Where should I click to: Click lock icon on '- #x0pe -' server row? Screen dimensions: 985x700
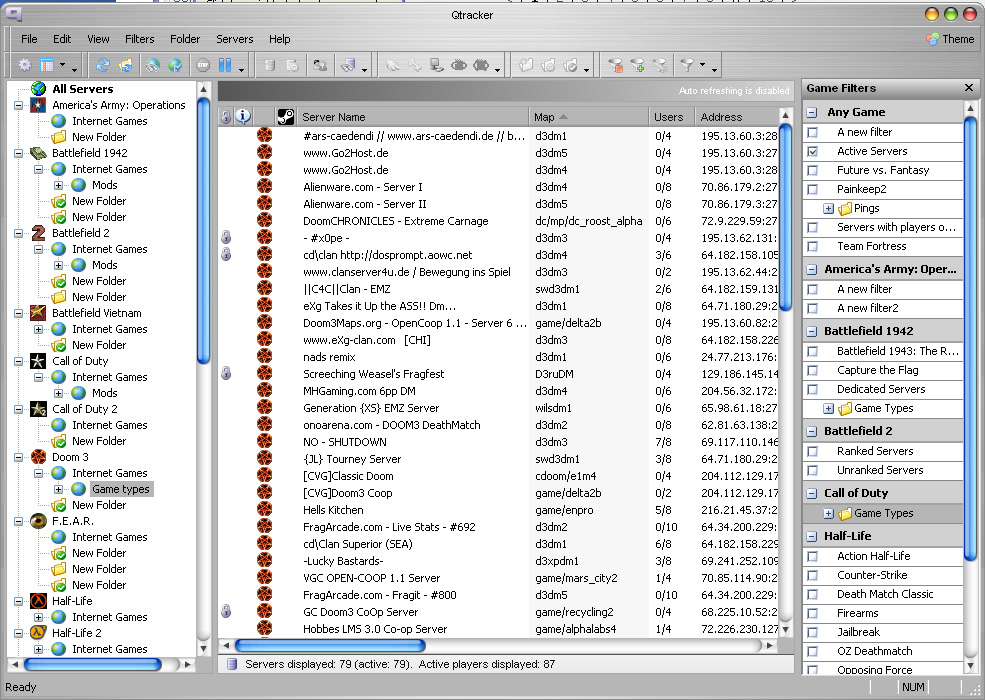click(x=226, y=238)
